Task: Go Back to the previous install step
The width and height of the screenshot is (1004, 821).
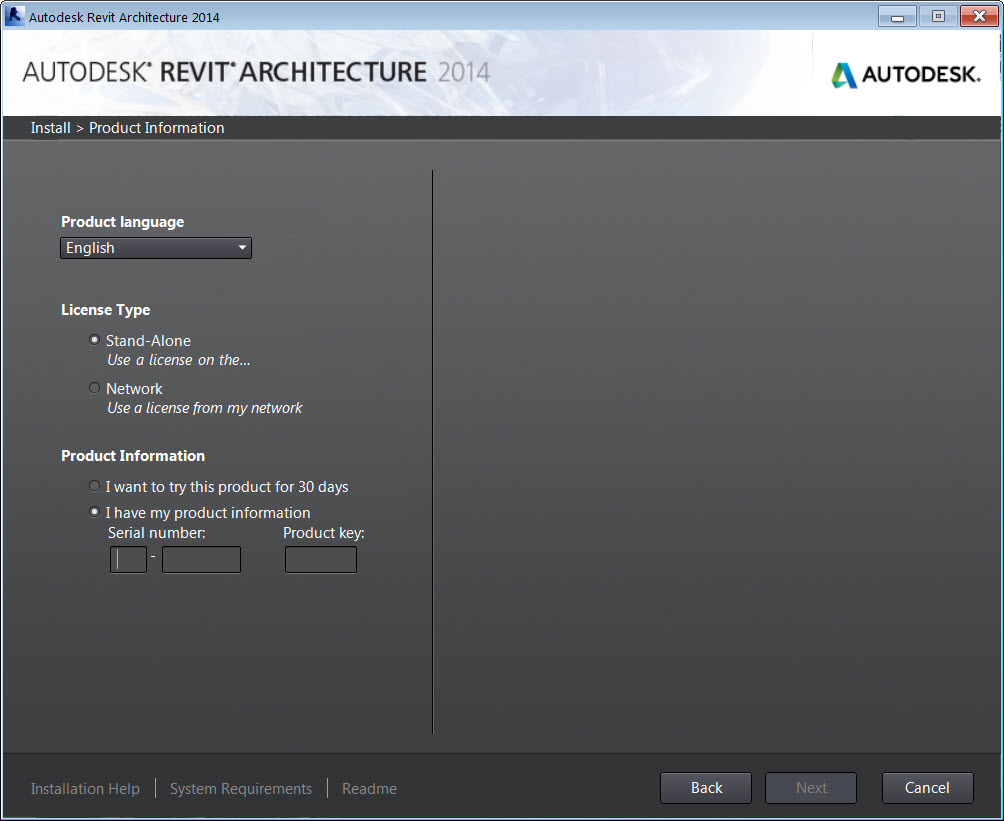Action: 706,788
